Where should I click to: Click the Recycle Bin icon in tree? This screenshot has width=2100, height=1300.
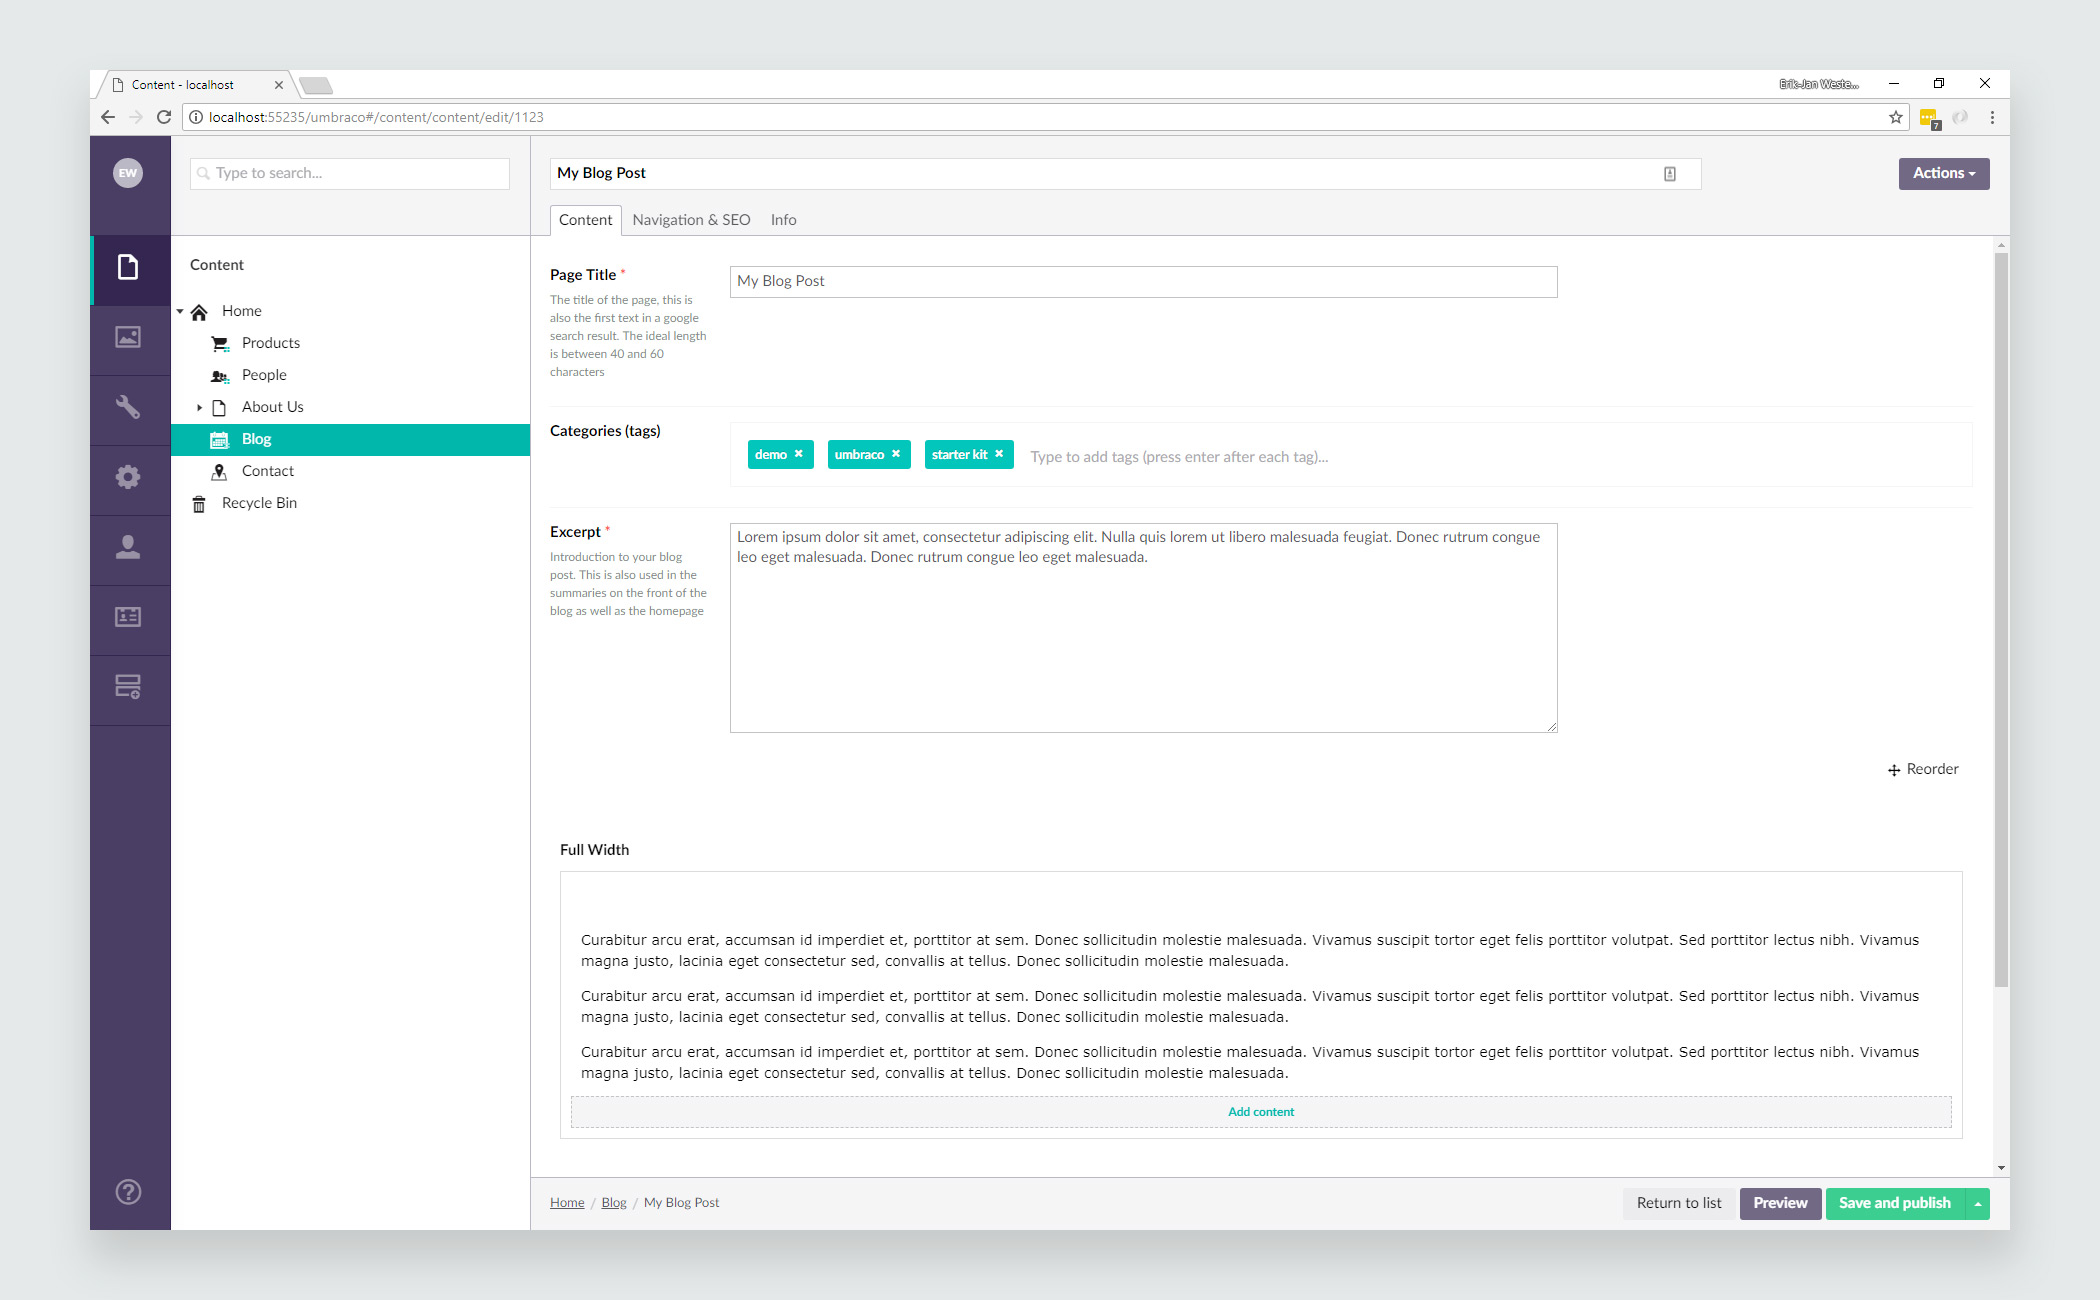(202, 502)
